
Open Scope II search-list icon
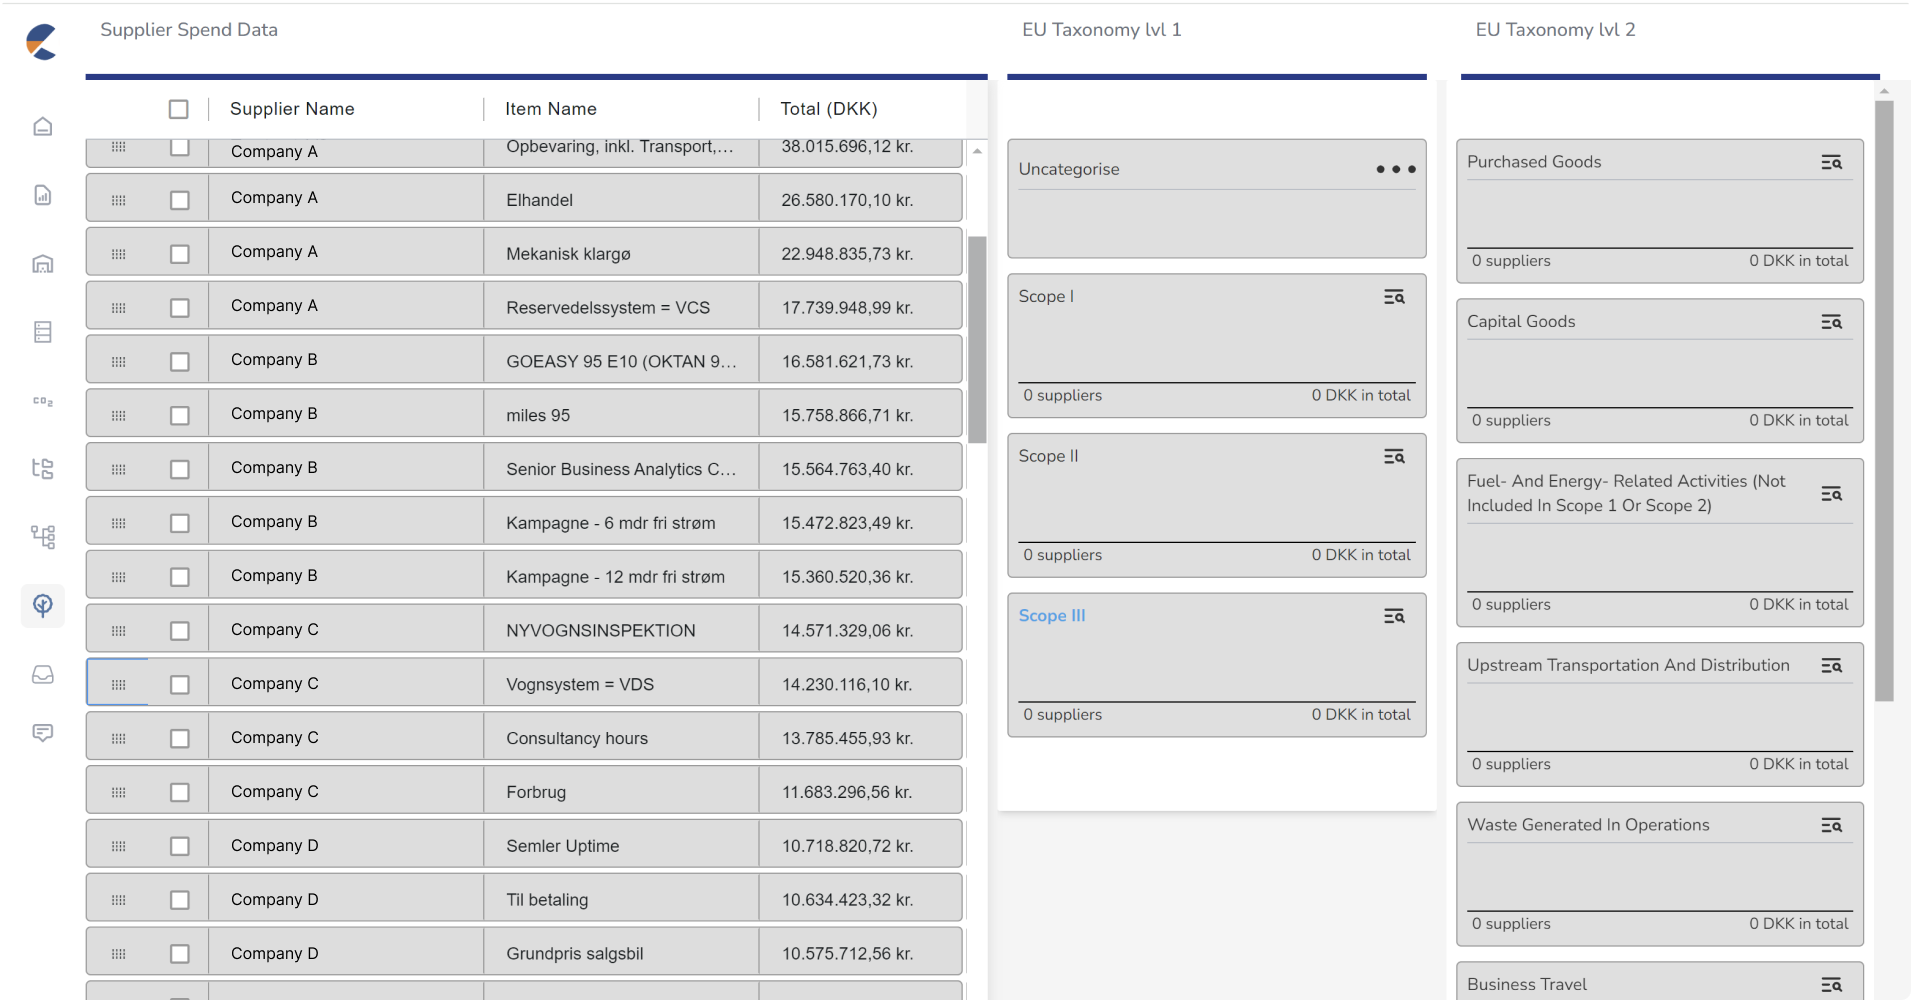tap(1394, 457)
